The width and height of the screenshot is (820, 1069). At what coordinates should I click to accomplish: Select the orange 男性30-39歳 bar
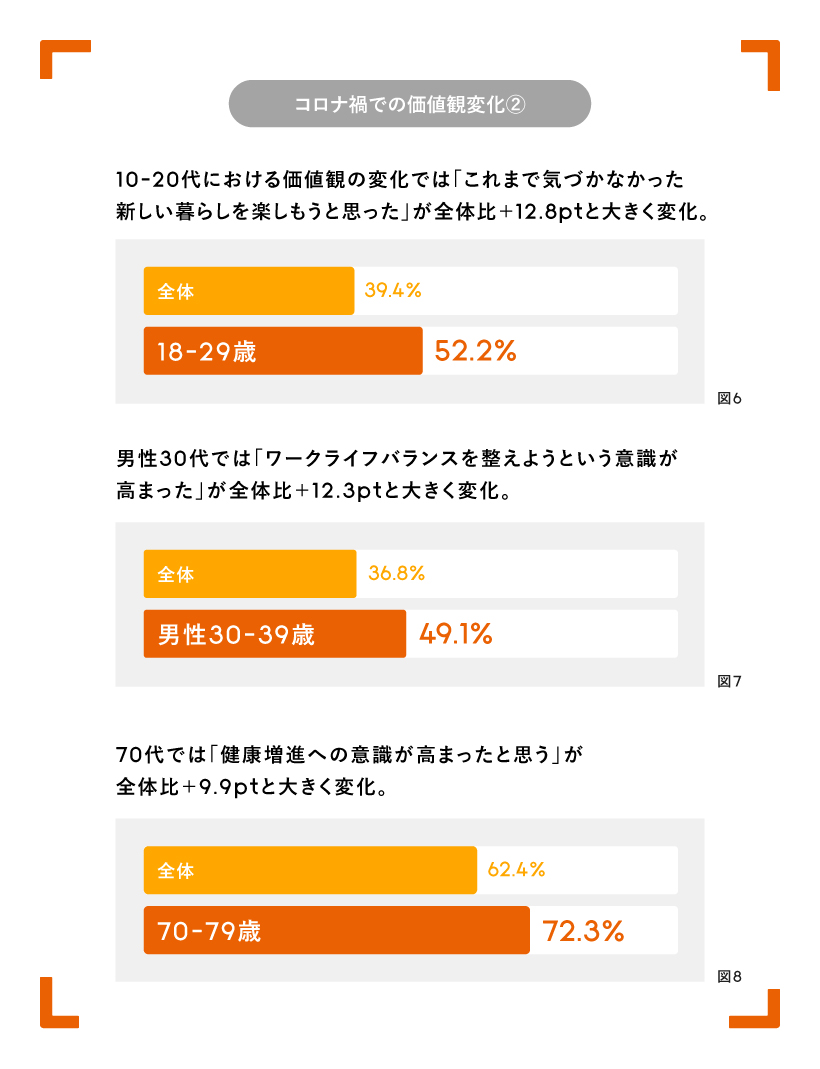pos(275,634)
